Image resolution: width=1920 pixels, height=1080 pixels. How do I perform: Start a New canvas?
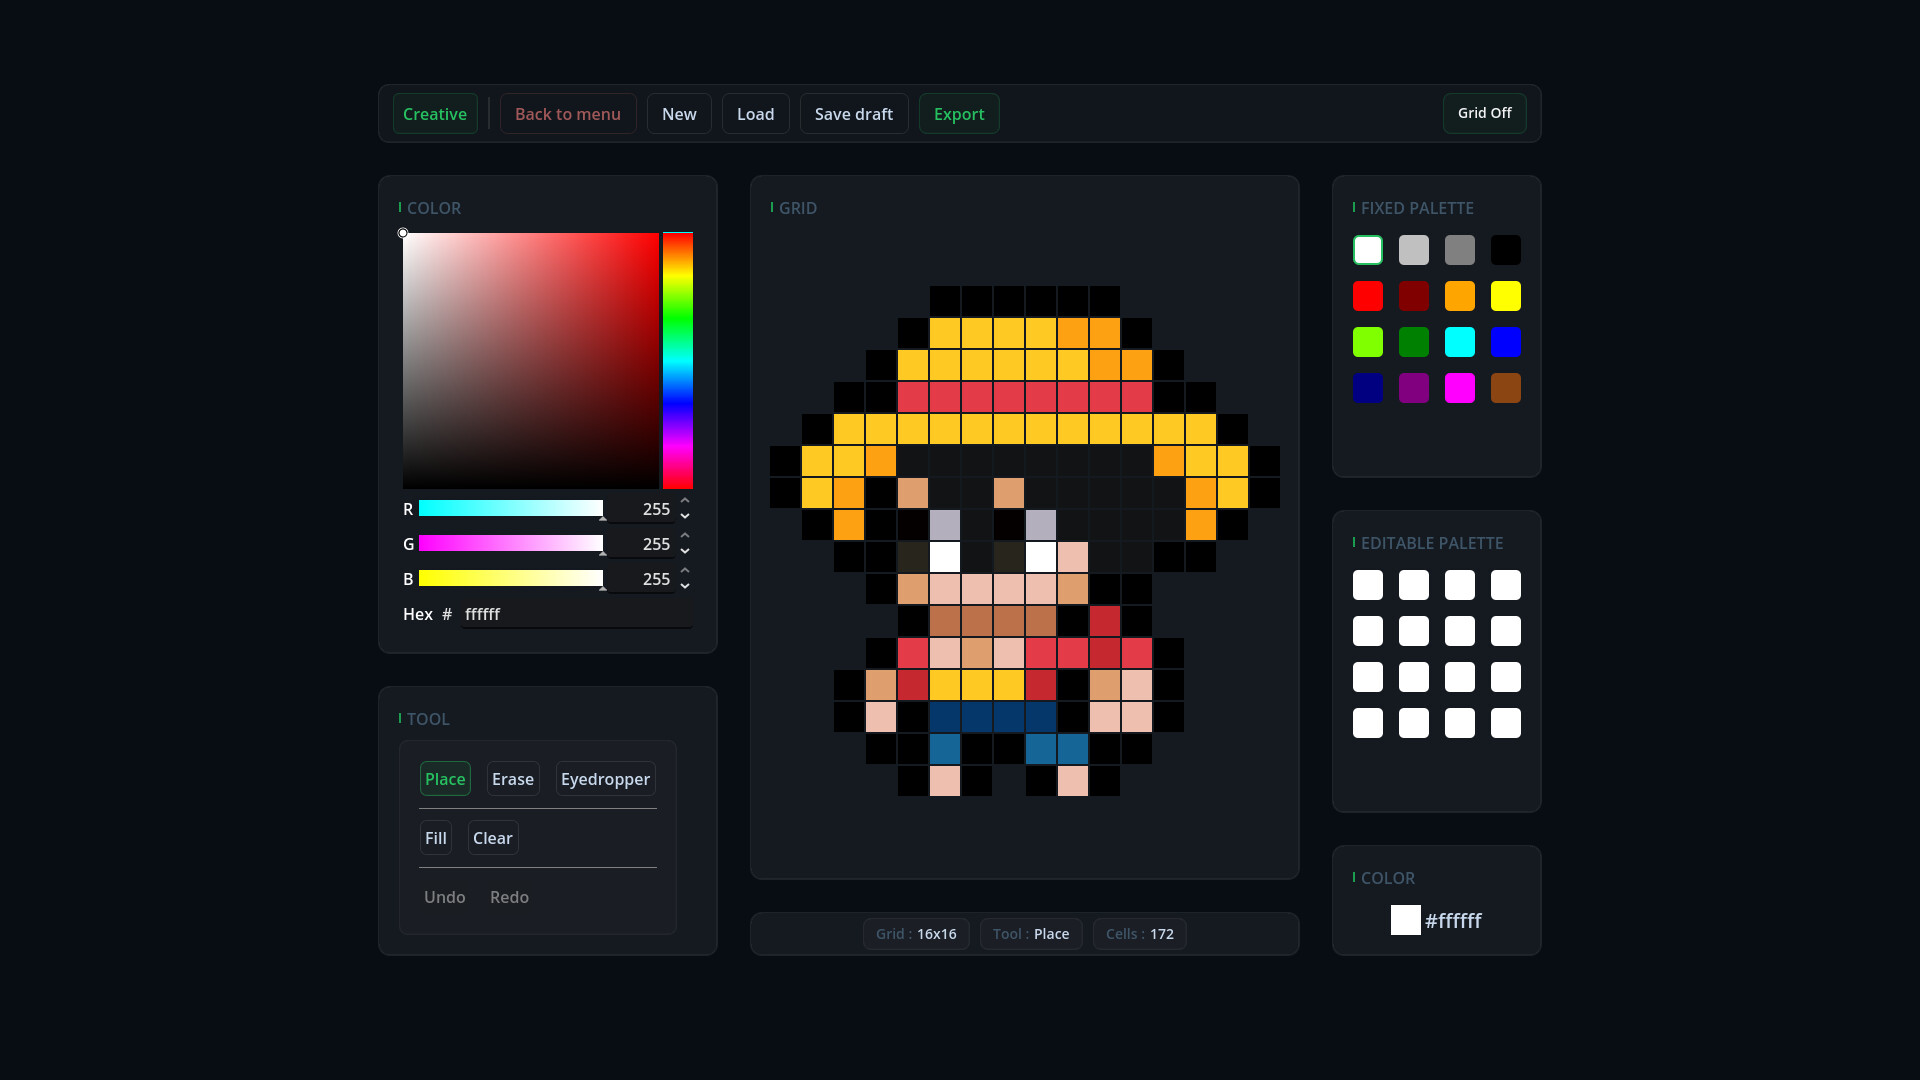(679, 113)
